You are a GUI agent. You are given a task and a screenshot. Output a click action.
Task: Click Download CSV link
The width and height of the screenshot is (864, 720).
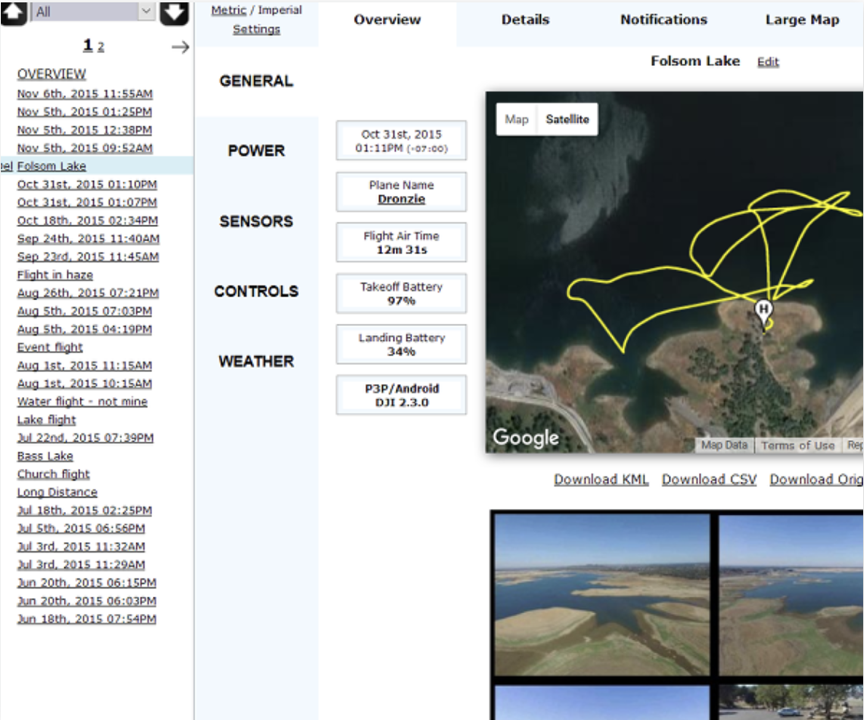709,480
